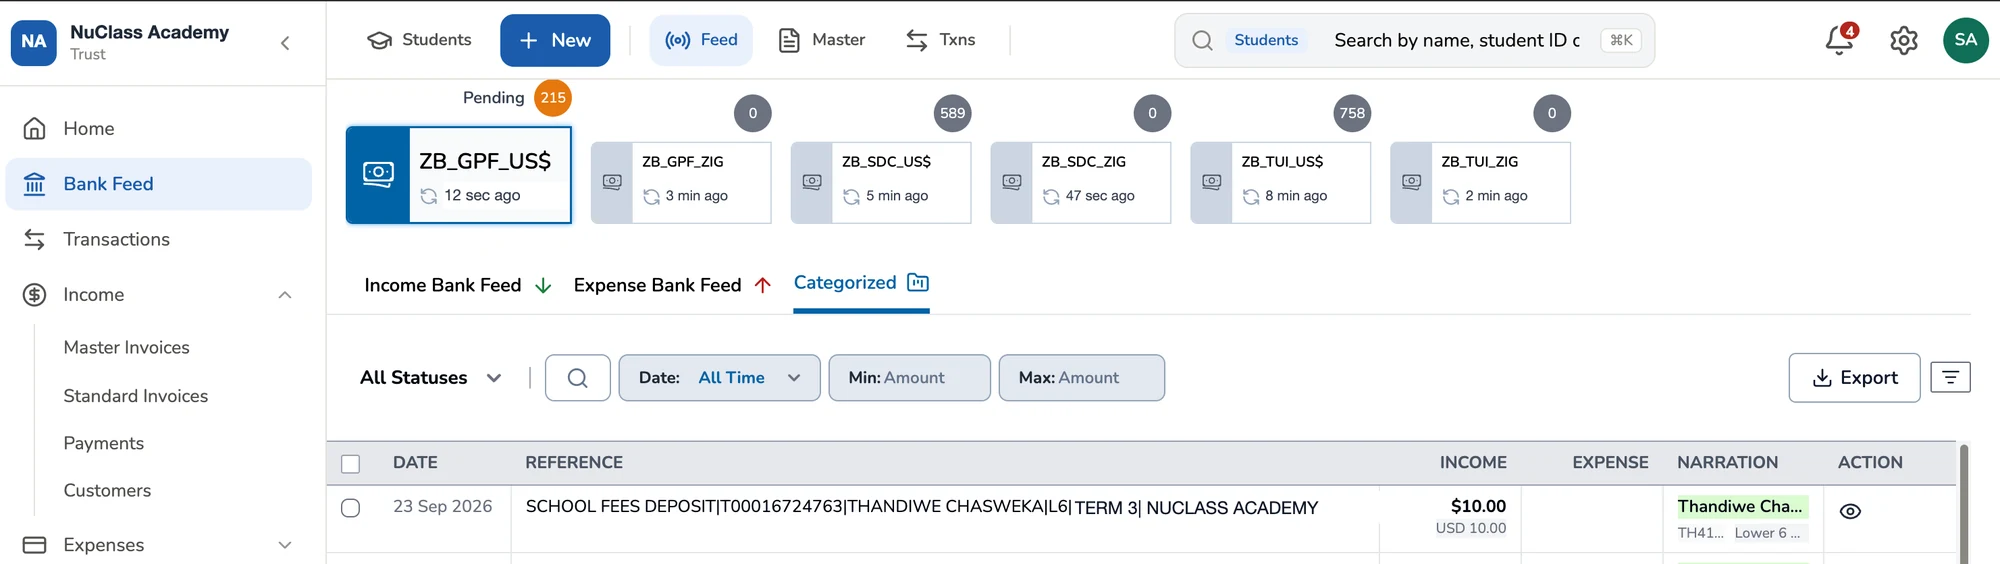Click the Export button
Viewport: 2000px width, 564px height.
[x=1854, y=378]
